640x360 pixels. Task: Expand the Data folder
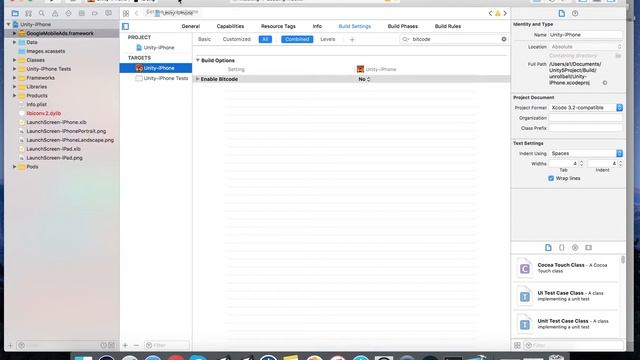coord(14,42)
